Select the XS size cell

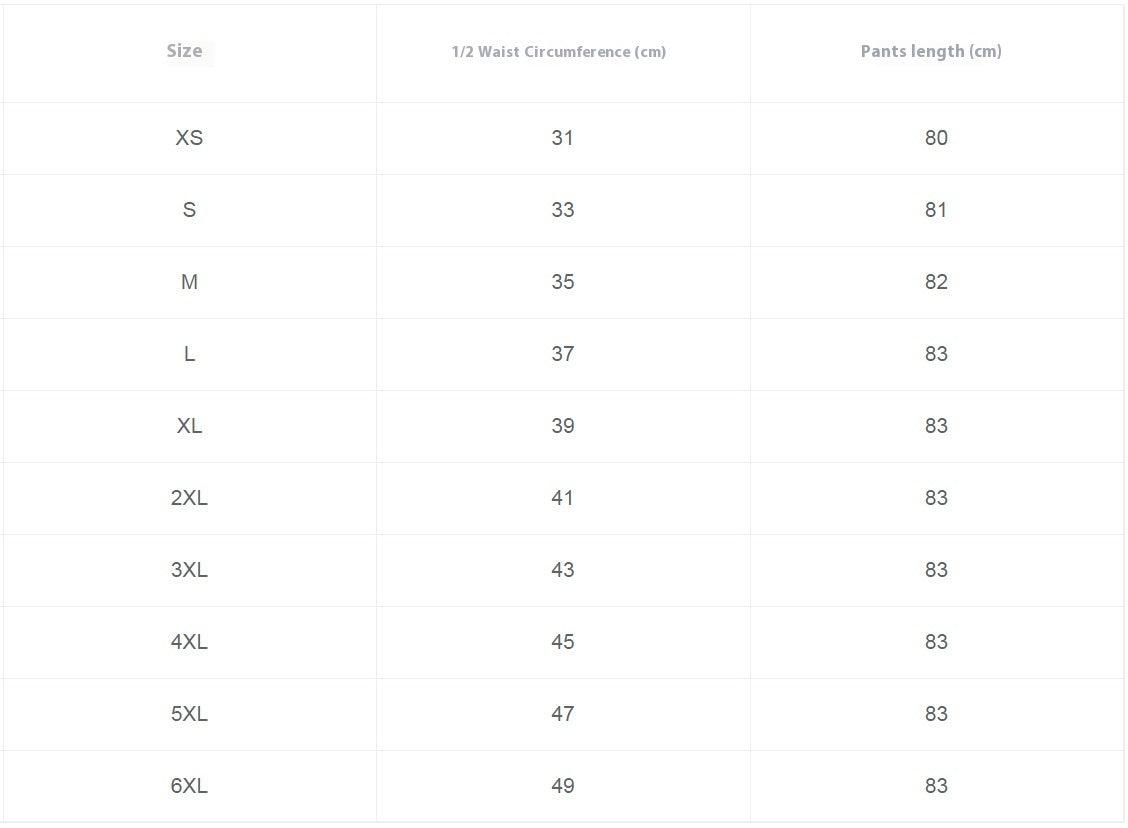189,138
